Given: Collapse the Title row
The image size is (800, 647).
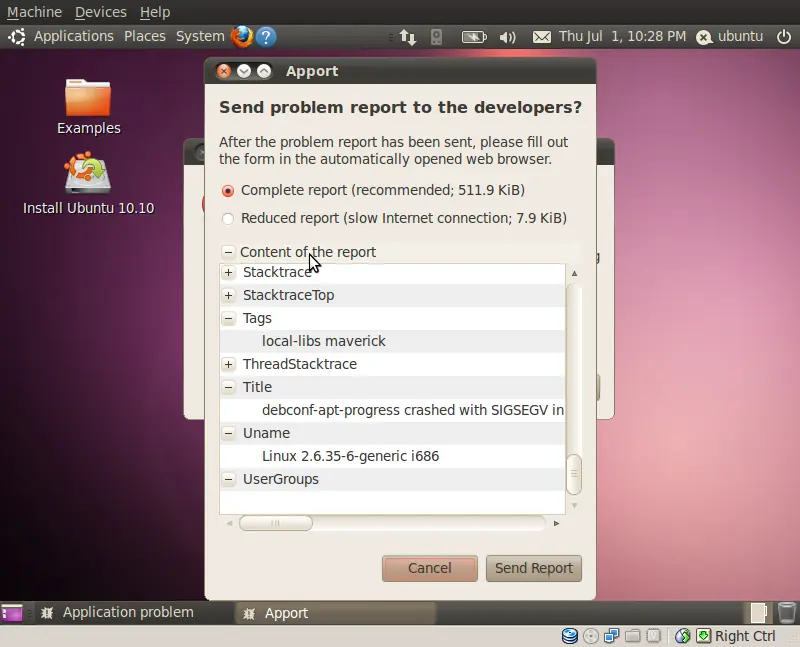Looking at the screenshot, I should coord(229,387).
